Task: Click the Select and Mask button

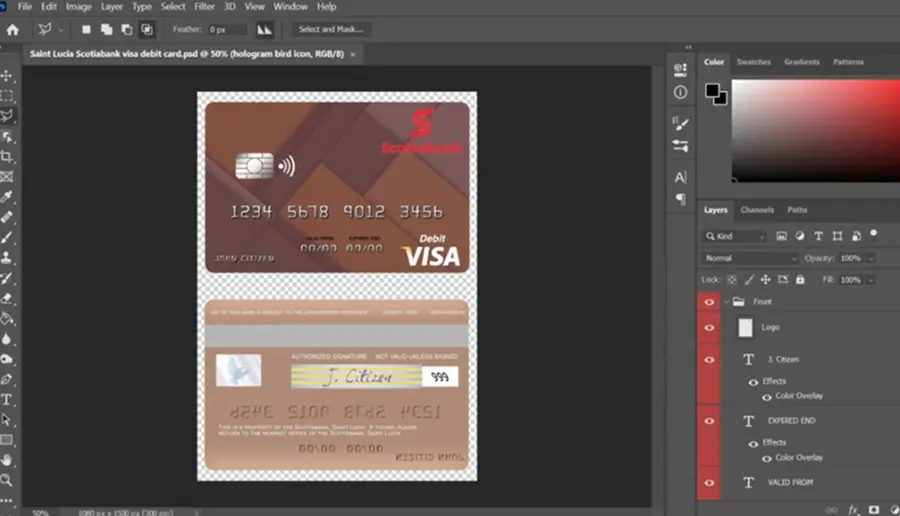Action: [x=331, y=29]
